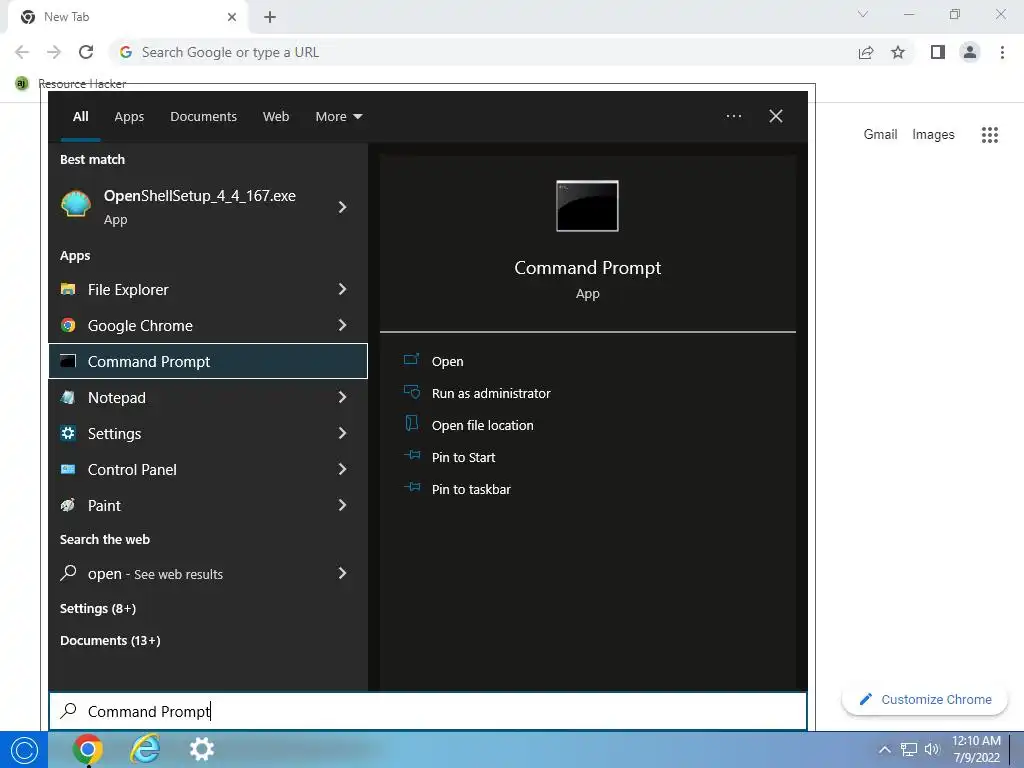1024x768 pixels.
Task: Expand Paint result arrow
Action: tap(343, 505)
